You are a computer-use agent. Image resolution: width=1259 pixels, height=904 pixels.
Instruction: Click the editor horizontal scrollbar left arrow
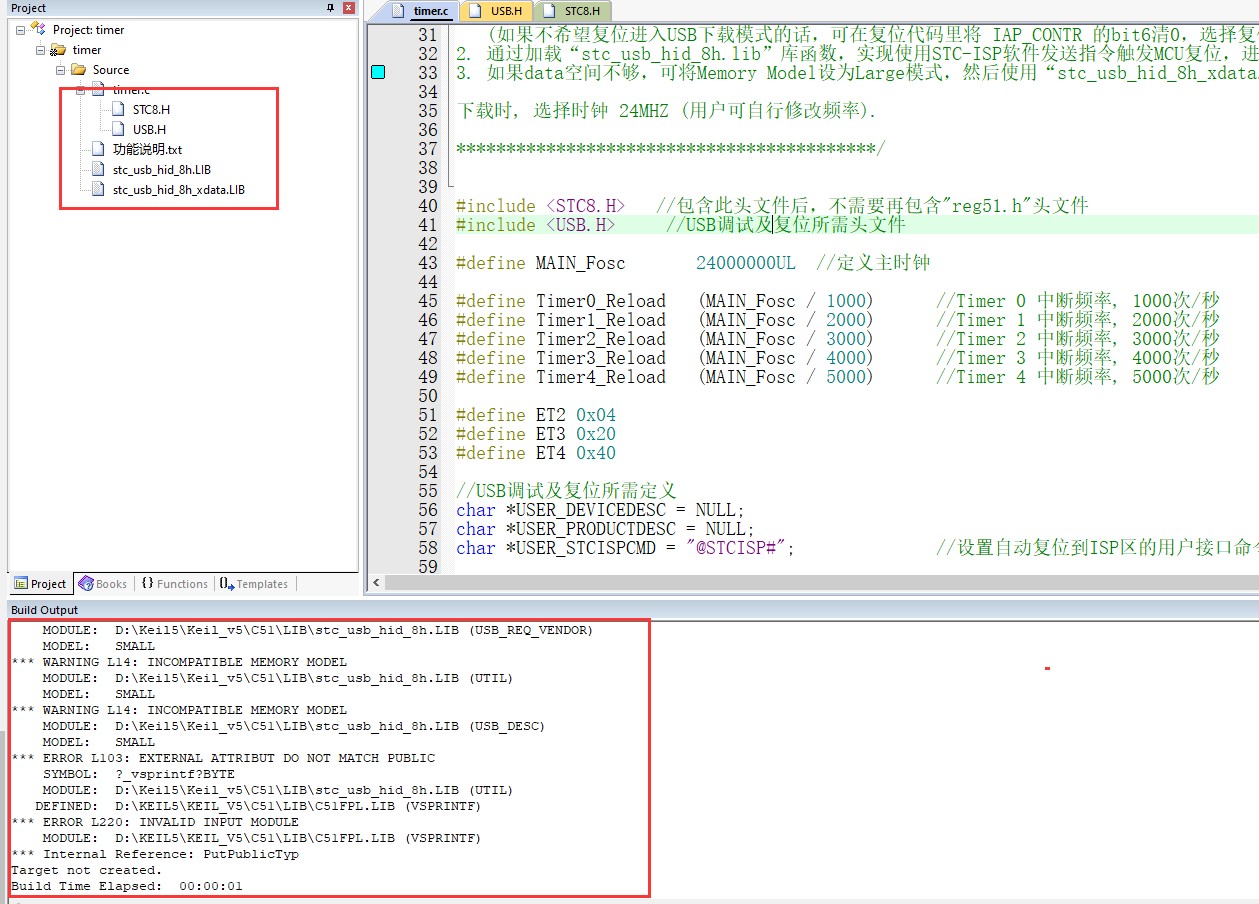pyautogui.click(x=376, y=582)
